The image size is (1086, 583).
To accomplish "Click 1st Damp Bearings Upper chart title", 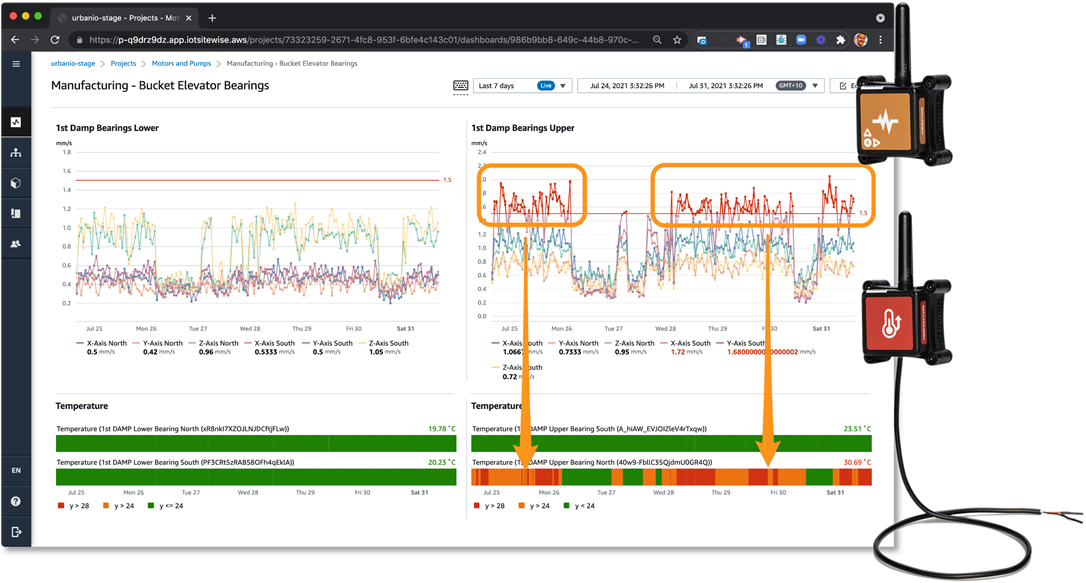I will point(523,128).
